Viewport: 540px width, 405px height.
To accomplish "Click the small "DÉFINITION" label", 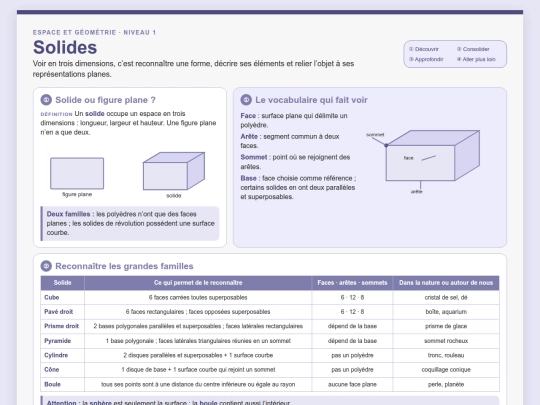I will click(56, 114).
